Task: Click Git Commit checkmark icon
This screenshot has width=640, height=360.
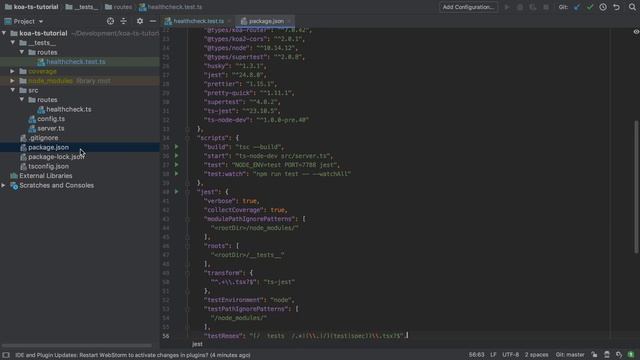Action: pos(590,7)
